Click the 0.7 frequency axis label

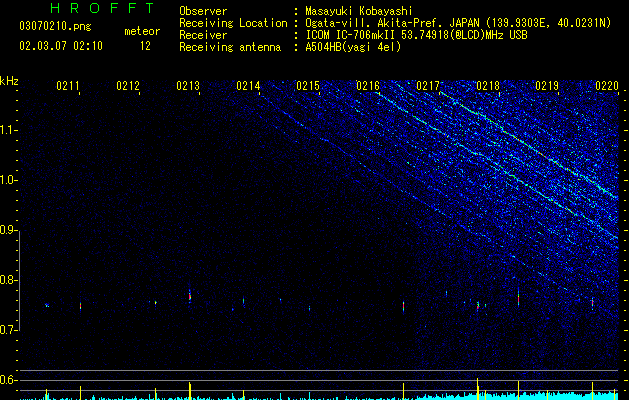[9, 330]
